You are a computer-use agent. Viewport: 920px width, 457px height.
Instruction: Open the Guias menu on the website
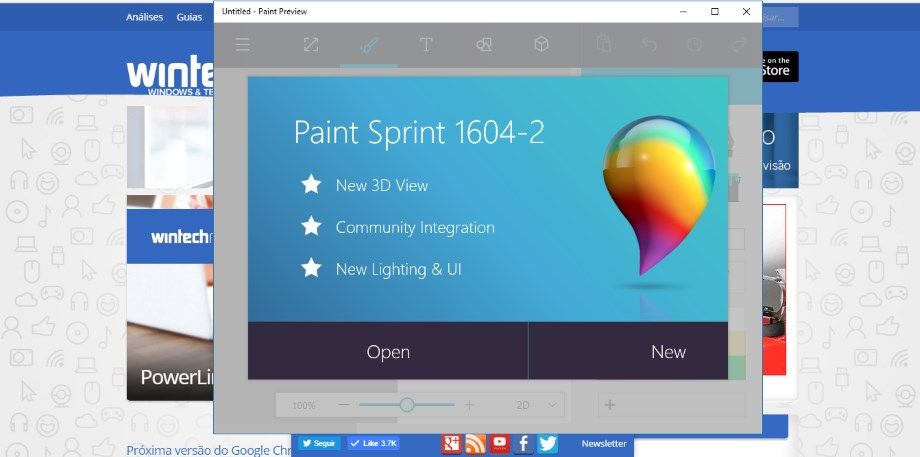(189, 17)
